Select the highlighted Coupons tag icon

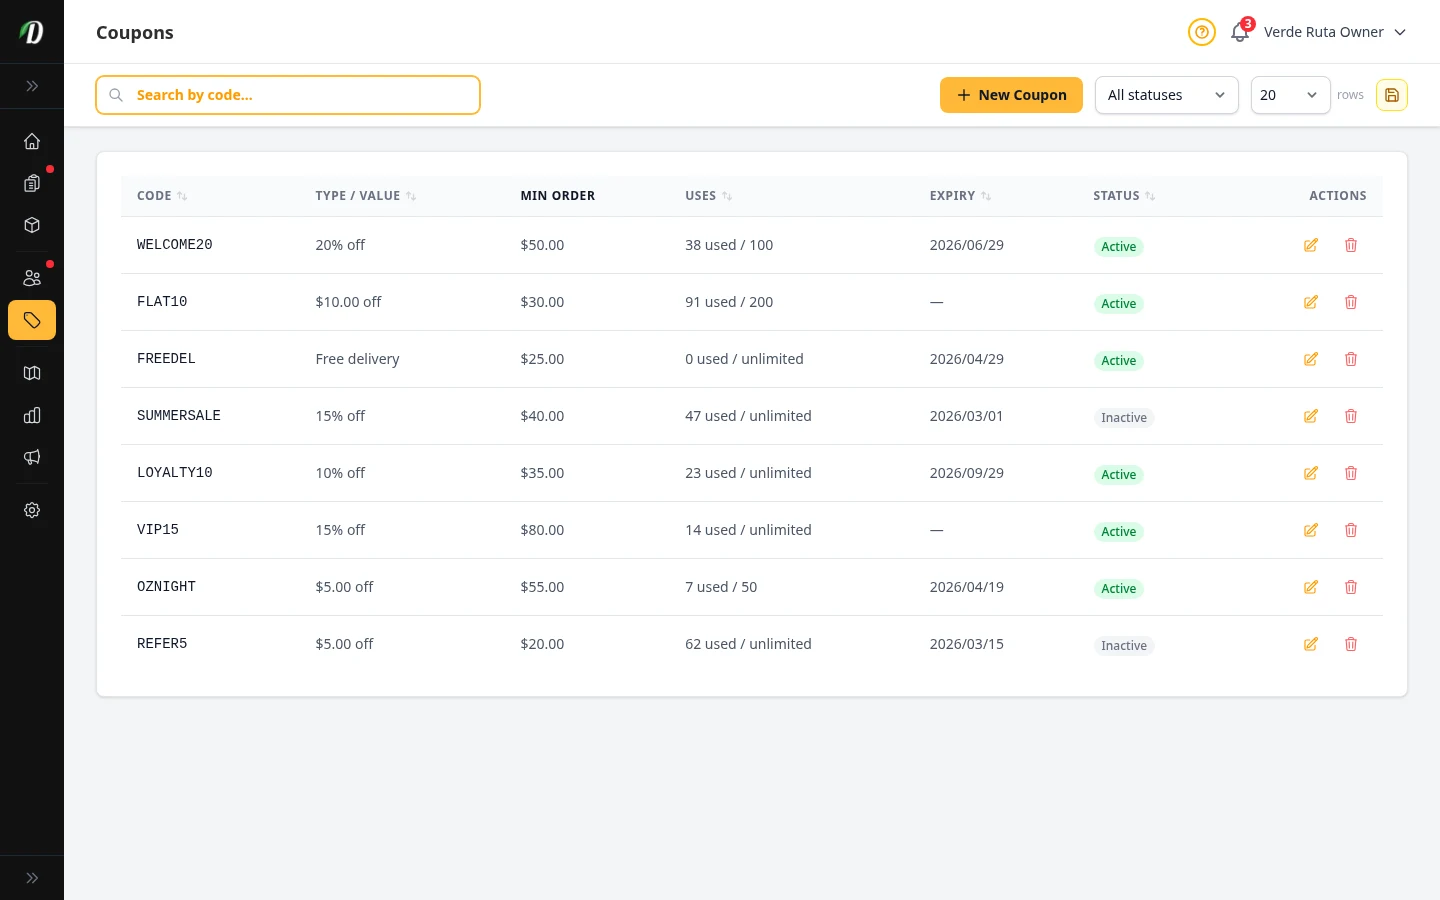pos(32,320)
